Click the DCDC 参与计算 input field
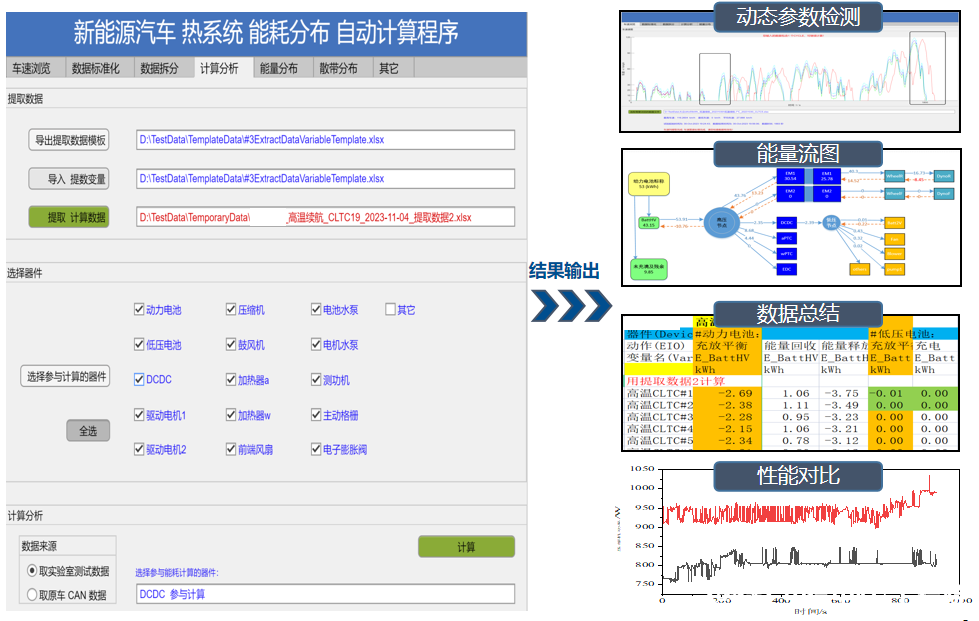Viewport: 979px width, 621px height. tap(325, 594)
